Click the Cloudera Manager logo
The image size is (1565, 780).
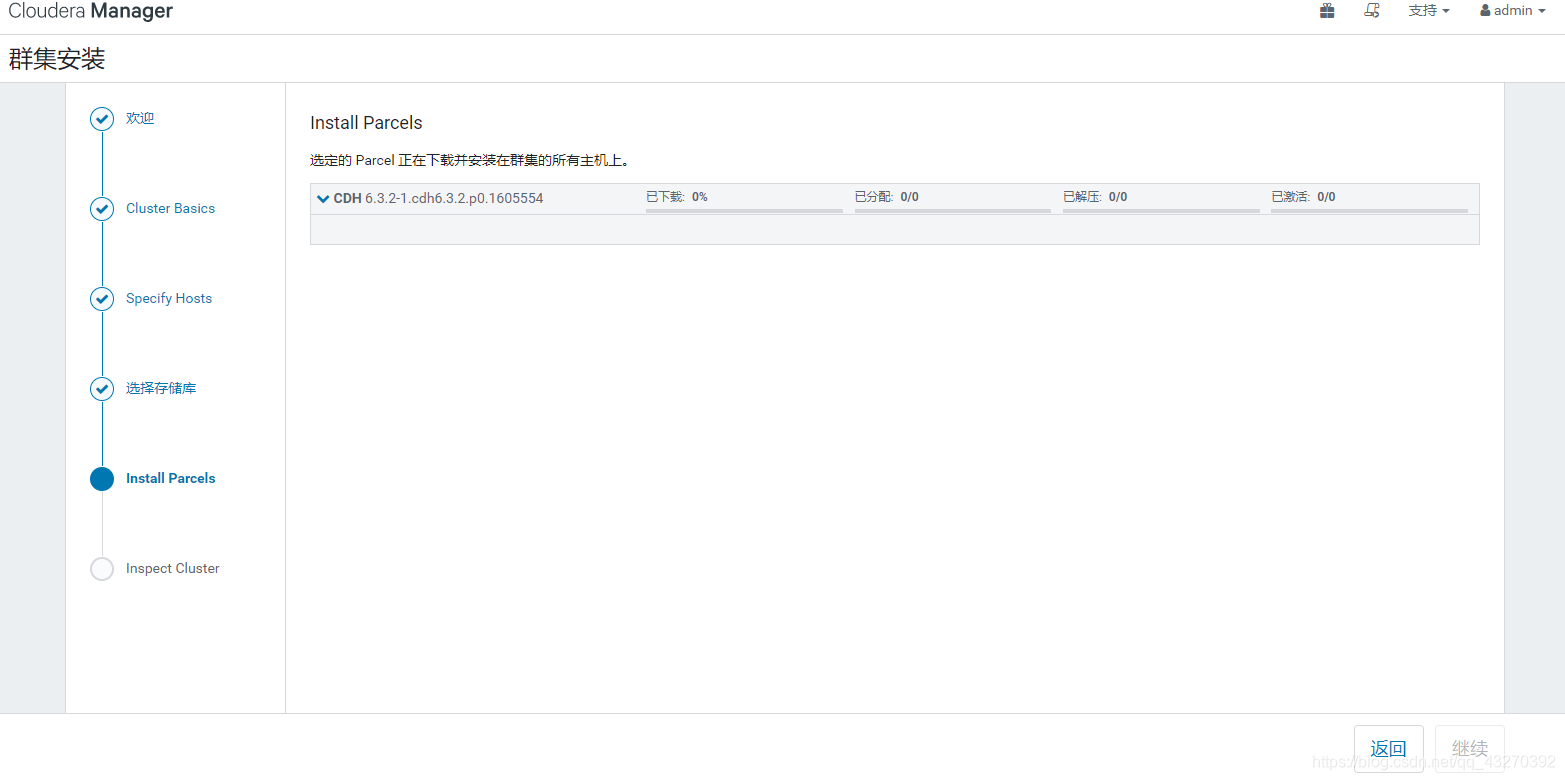point(91,12)
